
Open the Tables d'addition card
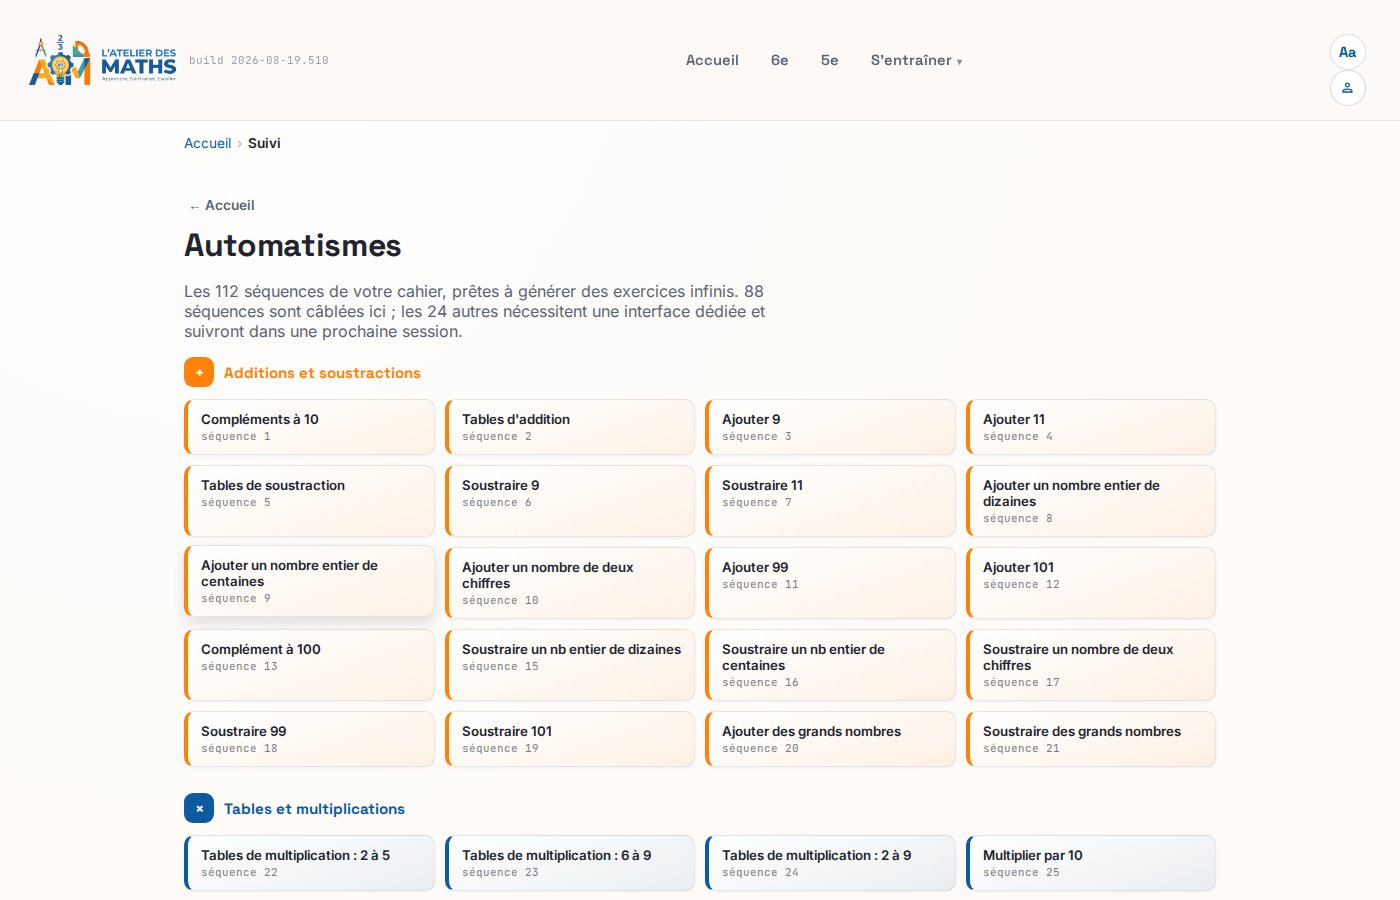click(x=570, y=427)
